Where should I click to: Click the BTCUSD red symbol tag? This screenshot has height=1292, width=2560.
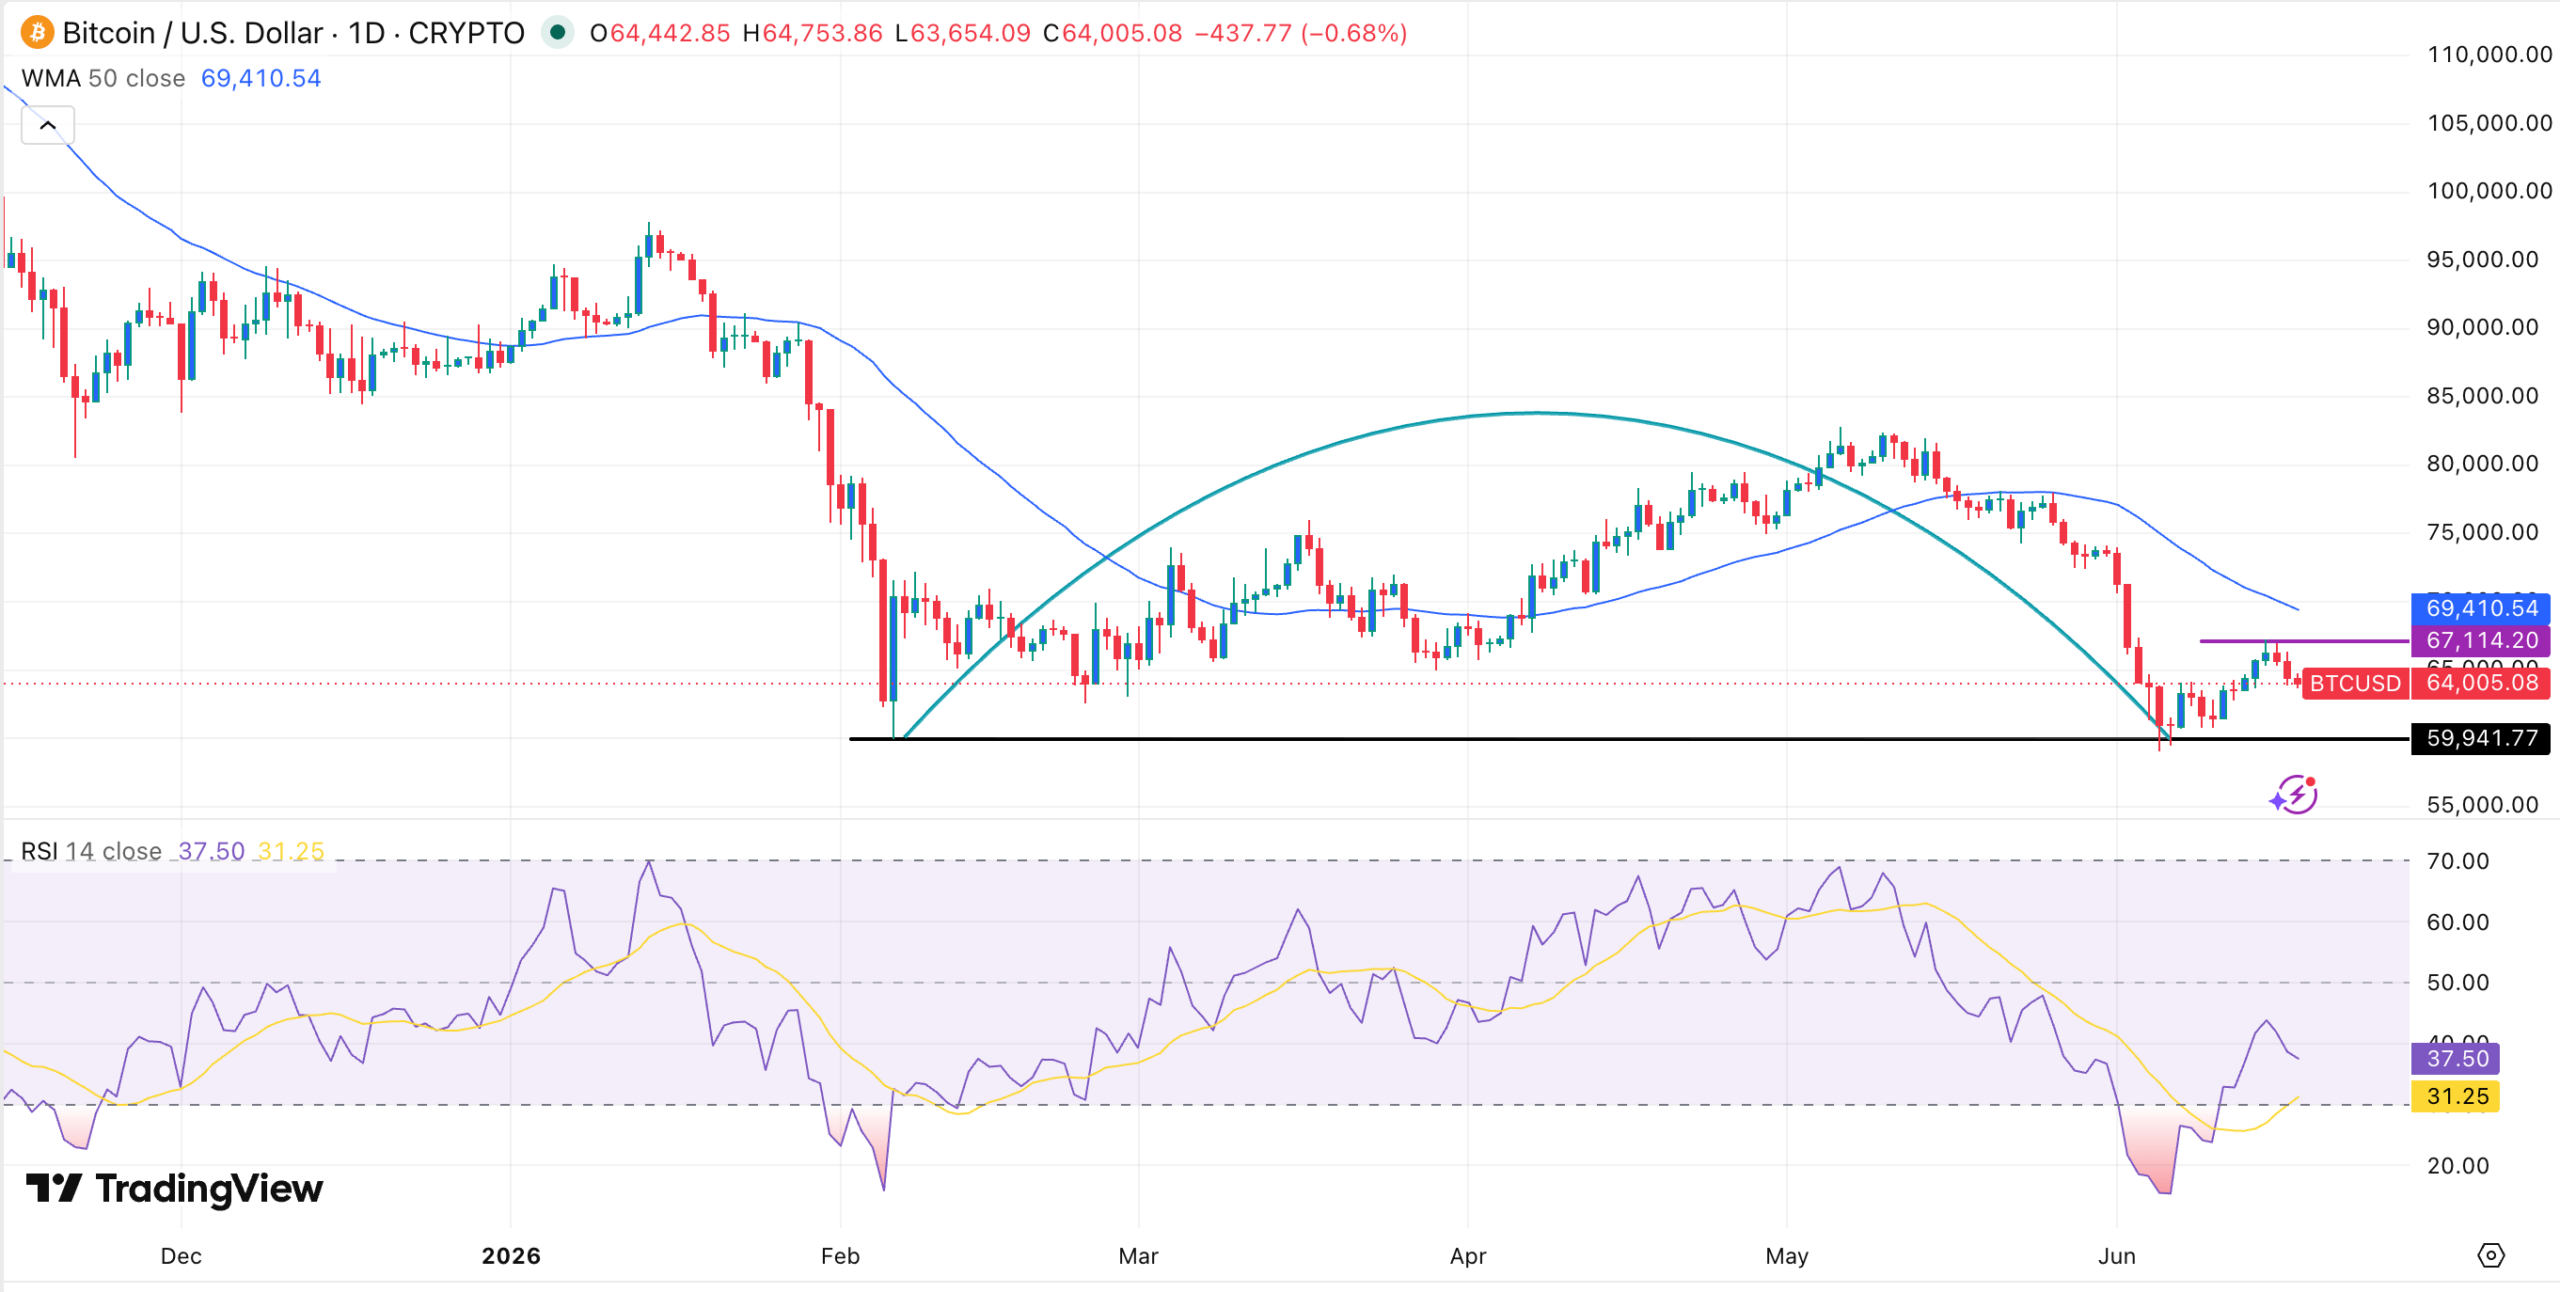pyautogui.click(x=2355, y=683)
